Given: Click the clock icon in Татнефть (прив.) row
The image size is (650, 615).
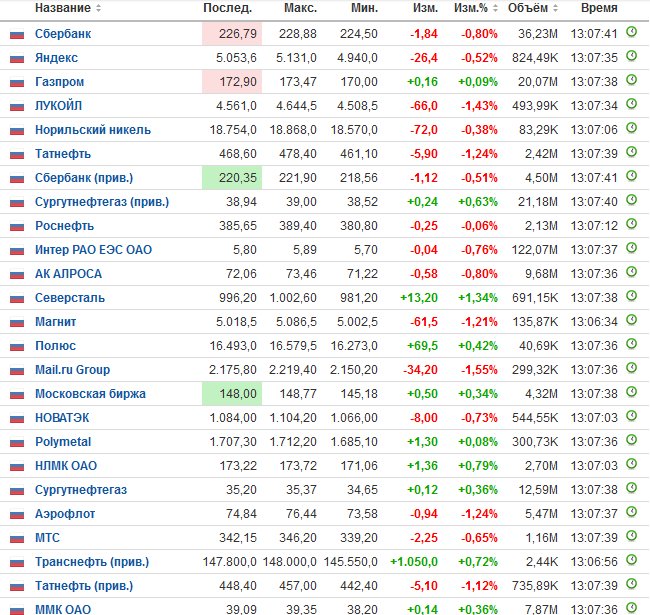Looking at the screenshot, I should pos(631,584).
